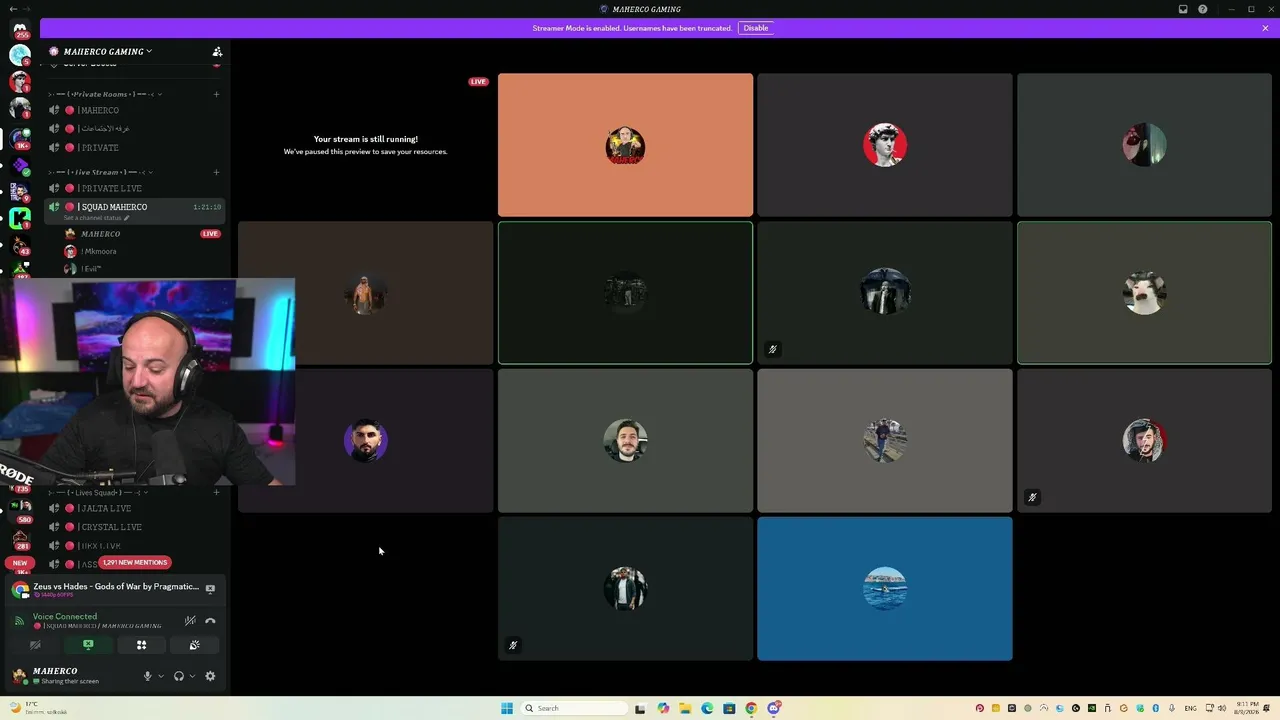Join the PRIVATE LIVE voice channel
Viewport: 1280px width, 720px height.
pos(134,188)
